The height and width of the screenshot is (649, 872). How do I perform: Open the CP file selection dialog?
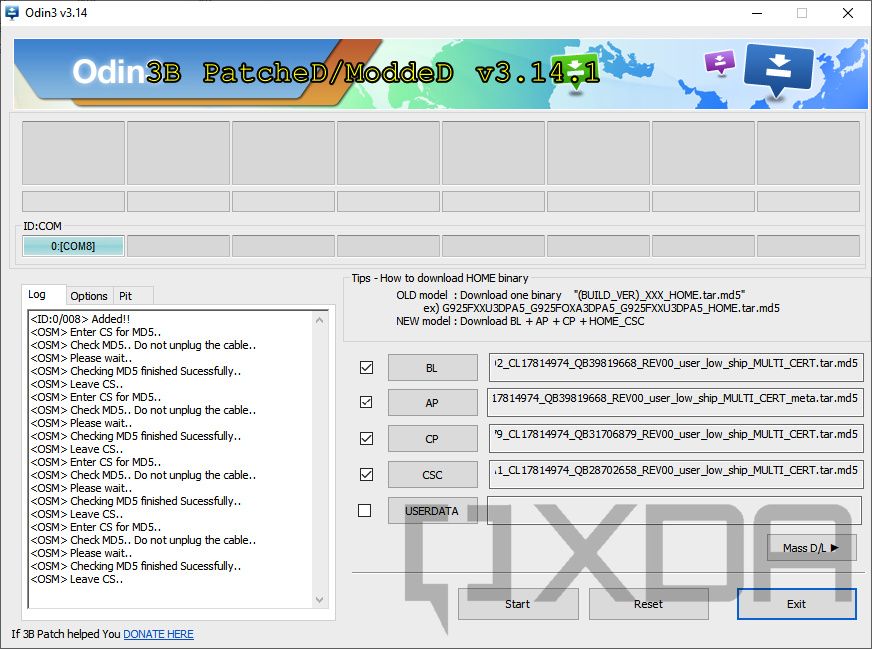tap(431, 439)
